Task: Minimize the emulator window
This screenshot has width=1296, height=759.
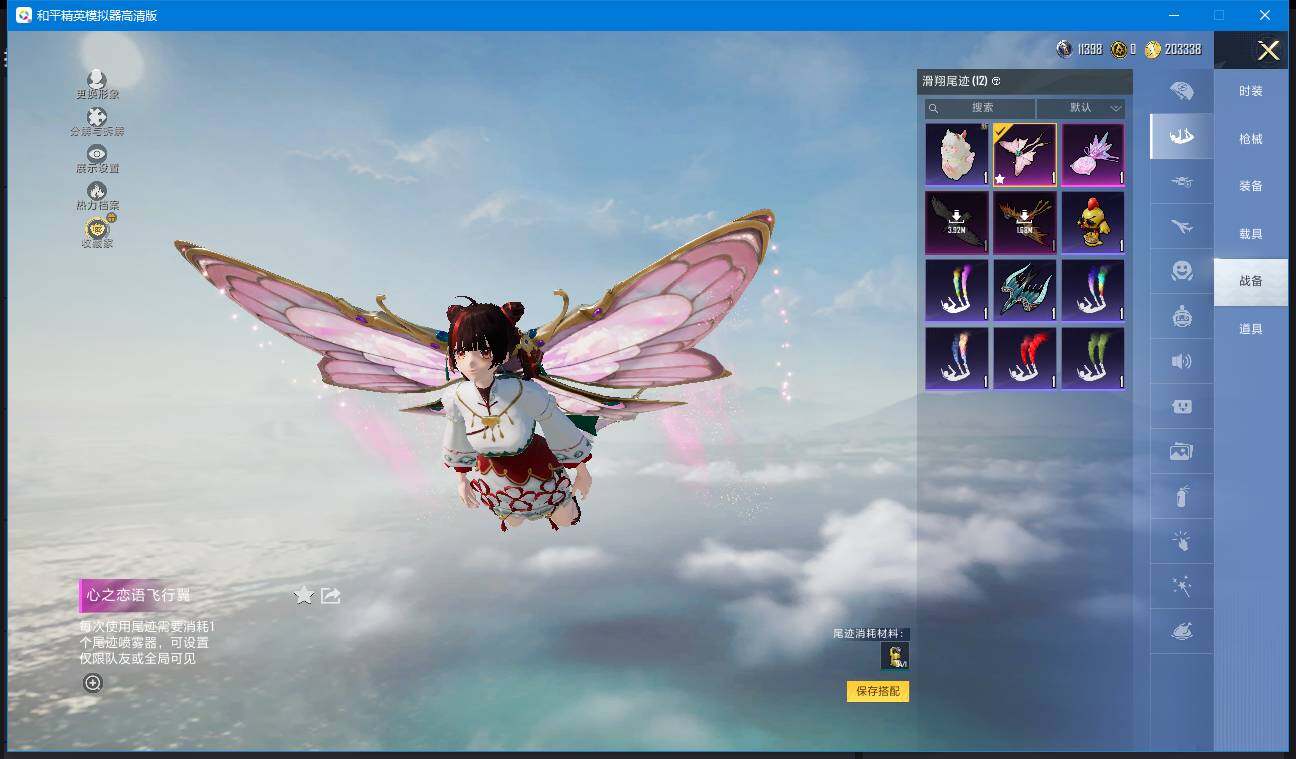Action: 1172,15
